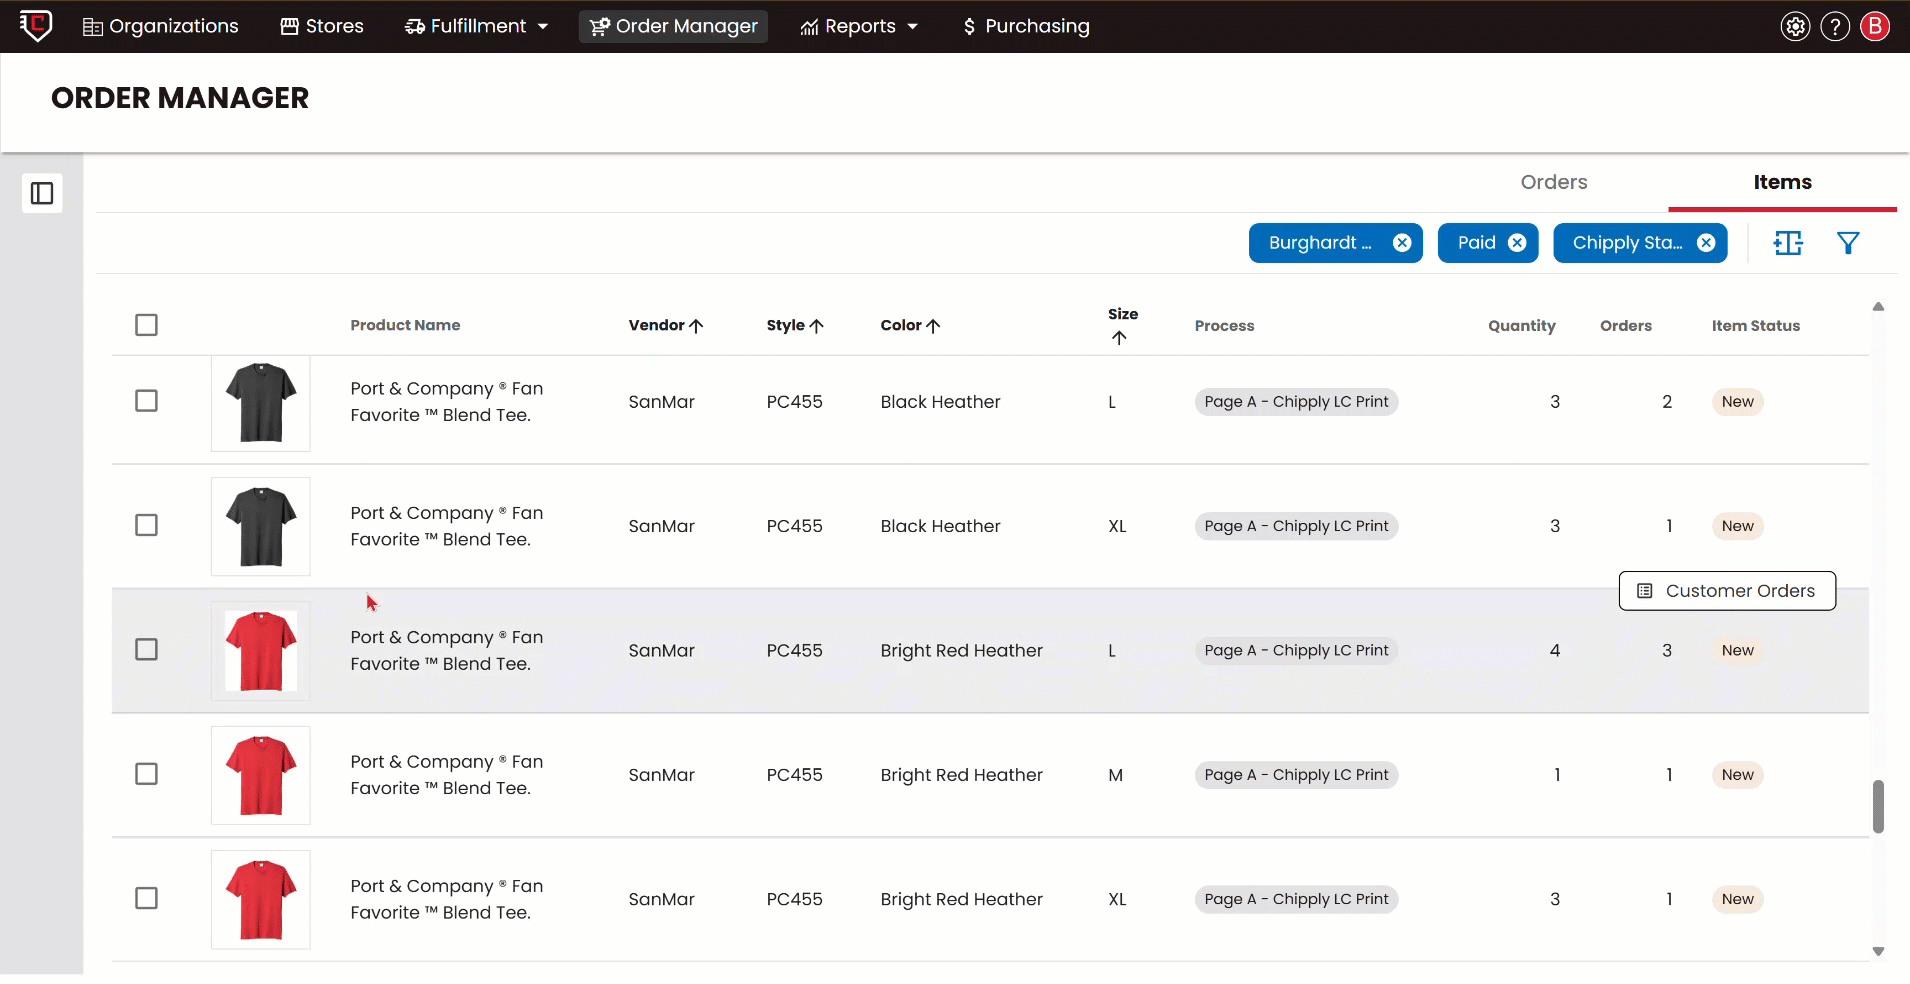Remove the Burghardt filter chip
This screenshot has height=984, width=1910.
point(1402,243)
